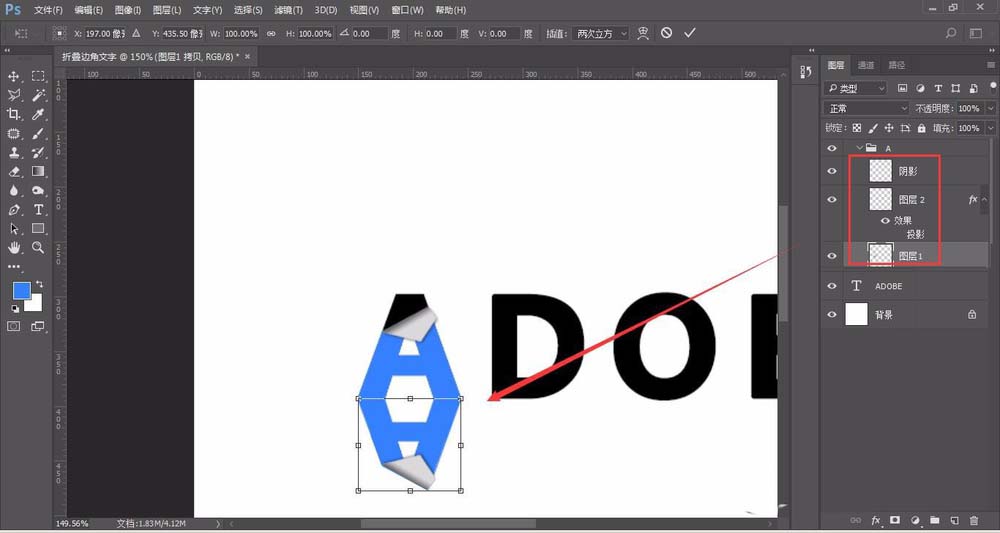Screen dimensions: 1000x533
Task: Select the Move tool
Action: click(13, 77)
